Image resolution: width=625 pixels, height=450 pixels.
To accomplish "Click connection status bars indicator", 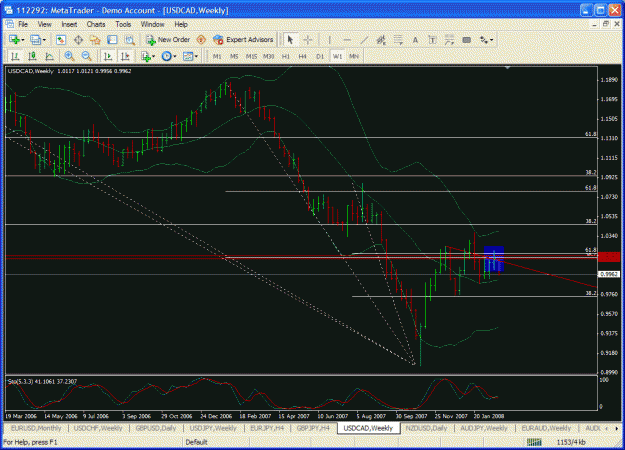I will coord(534,442).
